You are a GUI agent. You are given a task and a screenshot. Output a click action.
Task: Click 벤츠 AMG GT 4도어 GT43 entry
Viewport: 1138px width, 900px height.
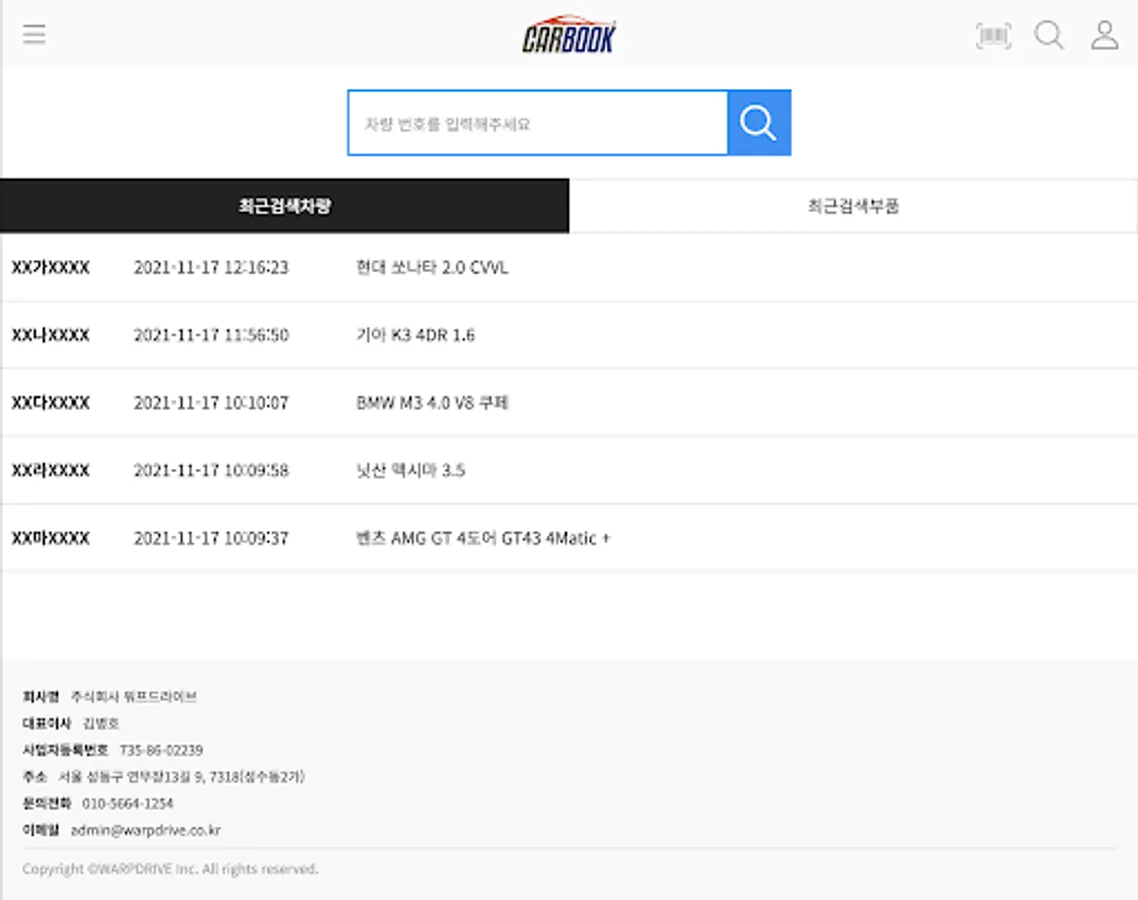pyautogui.click(x=483, y=539)
